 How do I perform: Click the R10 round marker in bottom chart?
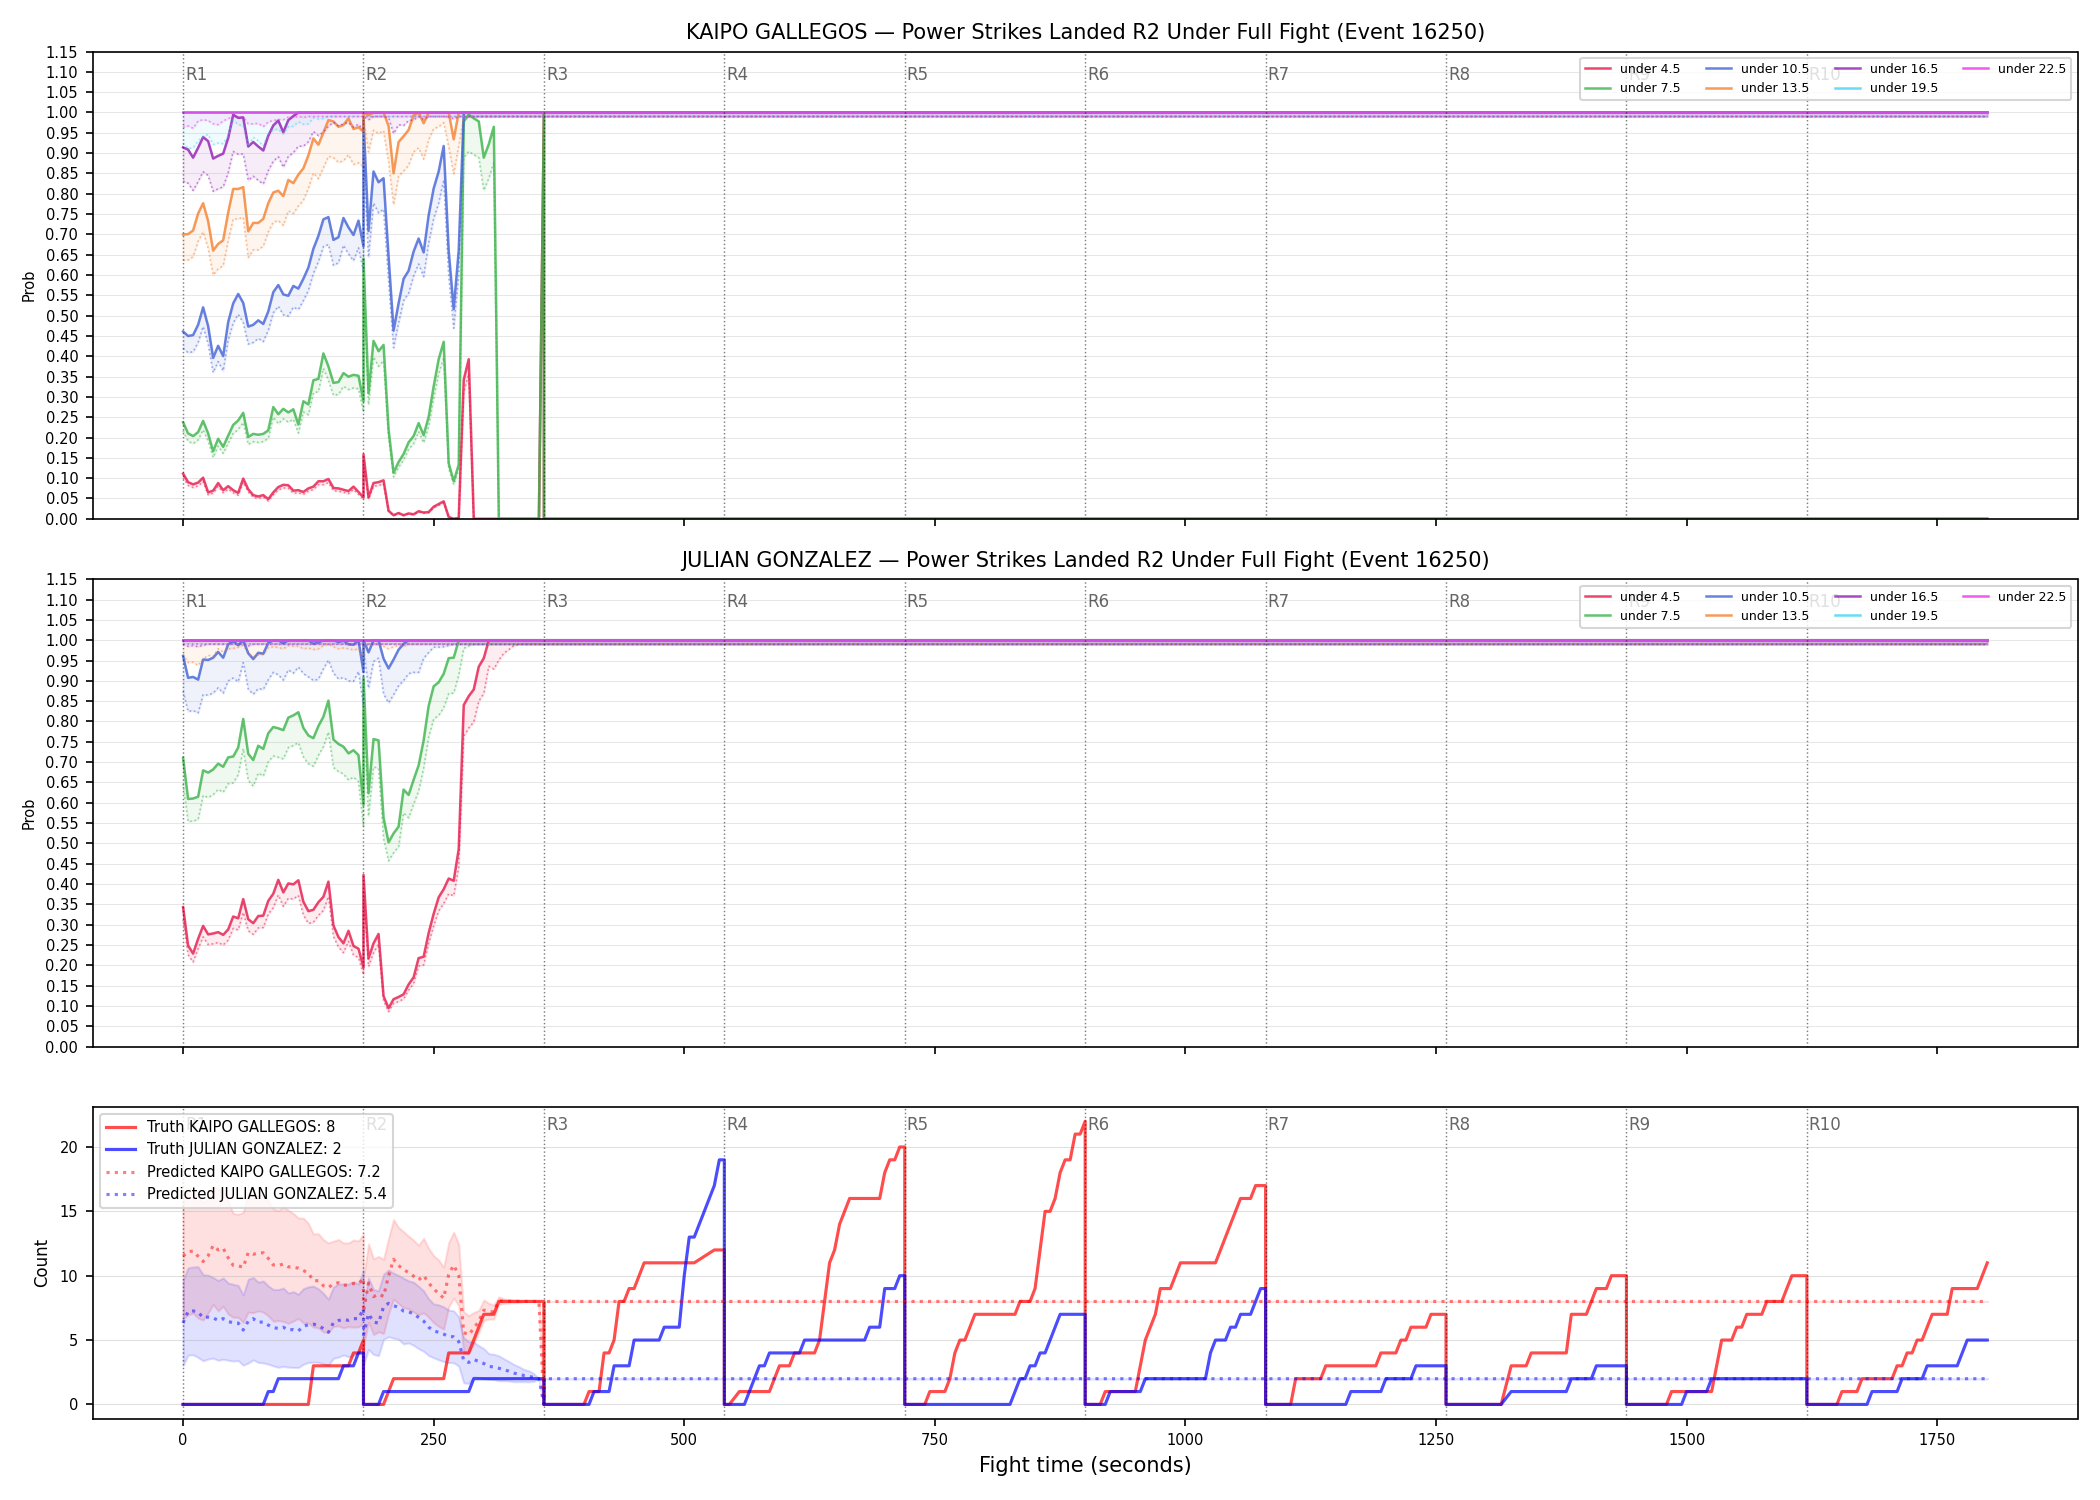click(1824, 1124)
